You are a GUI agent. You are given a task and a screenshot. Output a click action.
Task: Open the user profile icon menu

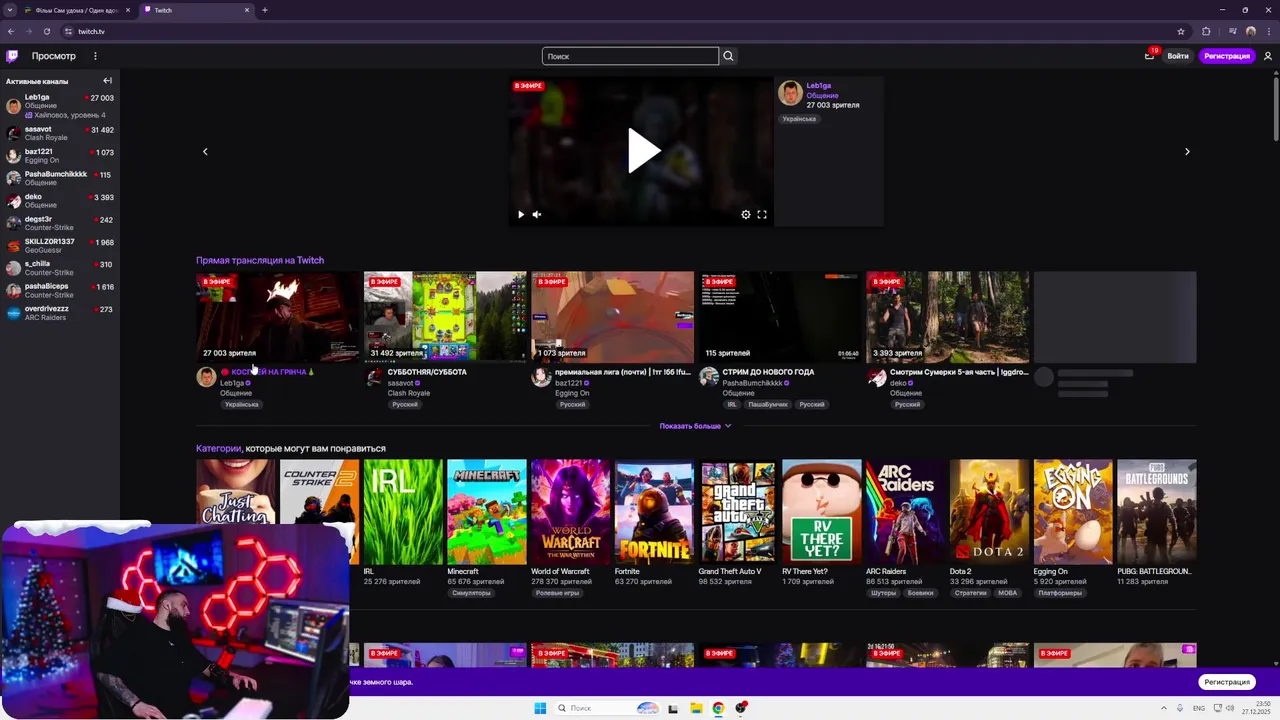pos(1268,56)
